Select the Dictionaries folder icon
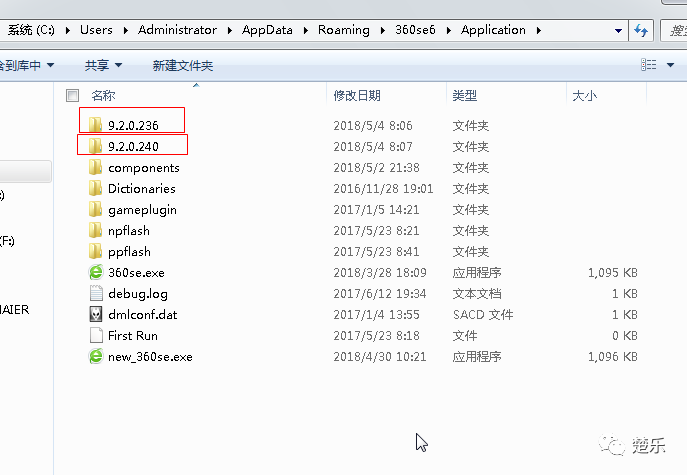The height and width of the screenshot is (475, 687). 95,188
